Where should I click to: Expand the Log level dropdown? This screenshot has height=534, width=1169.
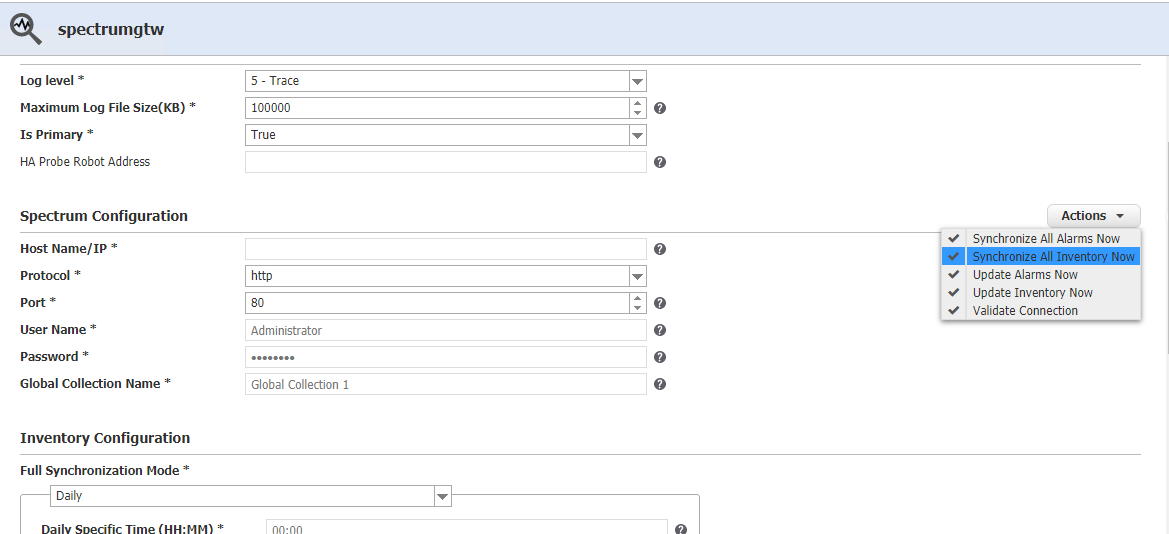[637, 81]
